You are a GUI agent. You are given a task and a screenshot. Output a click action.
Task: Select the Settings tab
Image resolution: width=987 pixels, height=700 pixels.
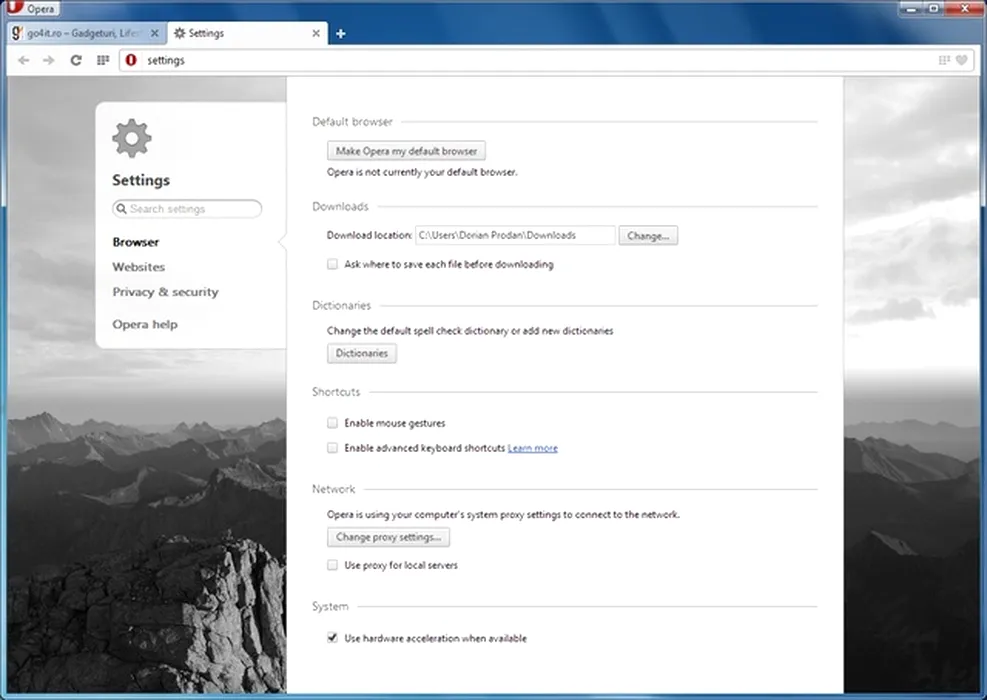247,33
